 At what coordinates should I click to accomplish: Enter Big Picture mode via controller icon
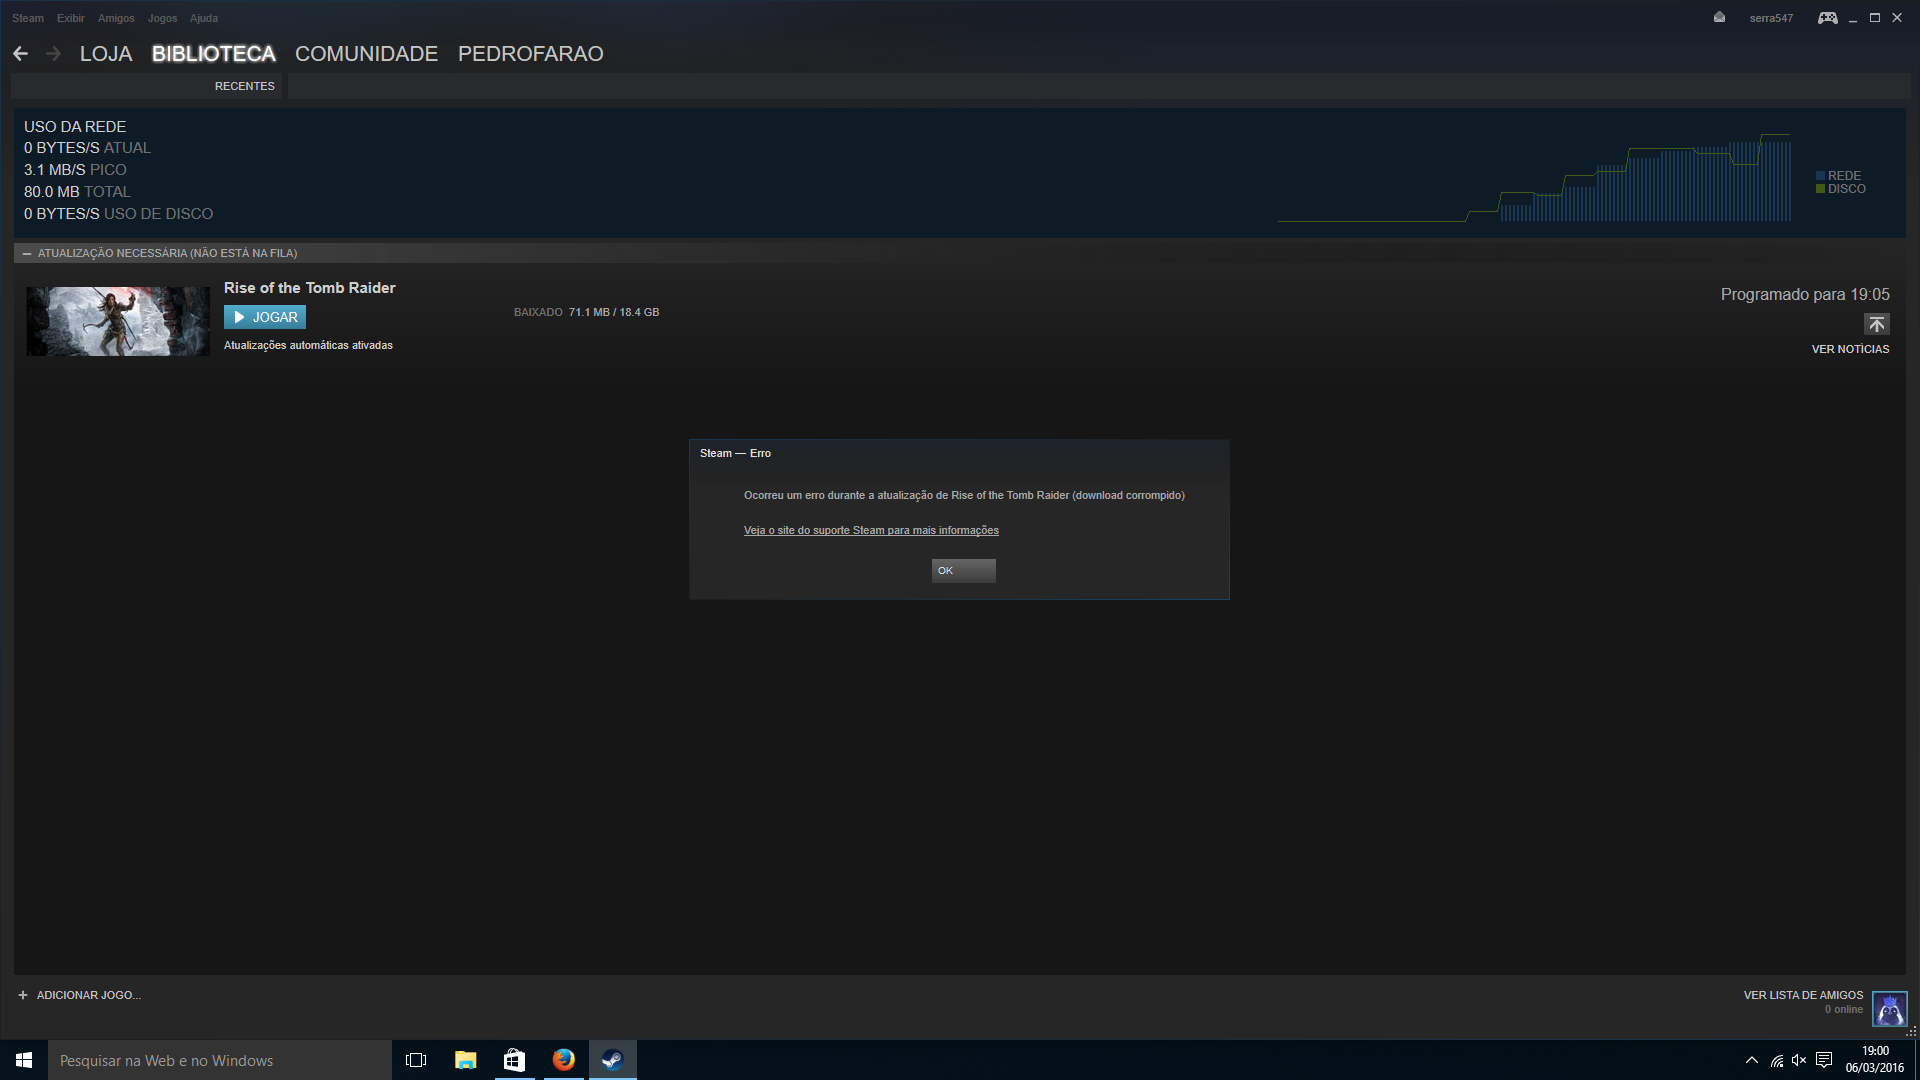point(1827,17)
